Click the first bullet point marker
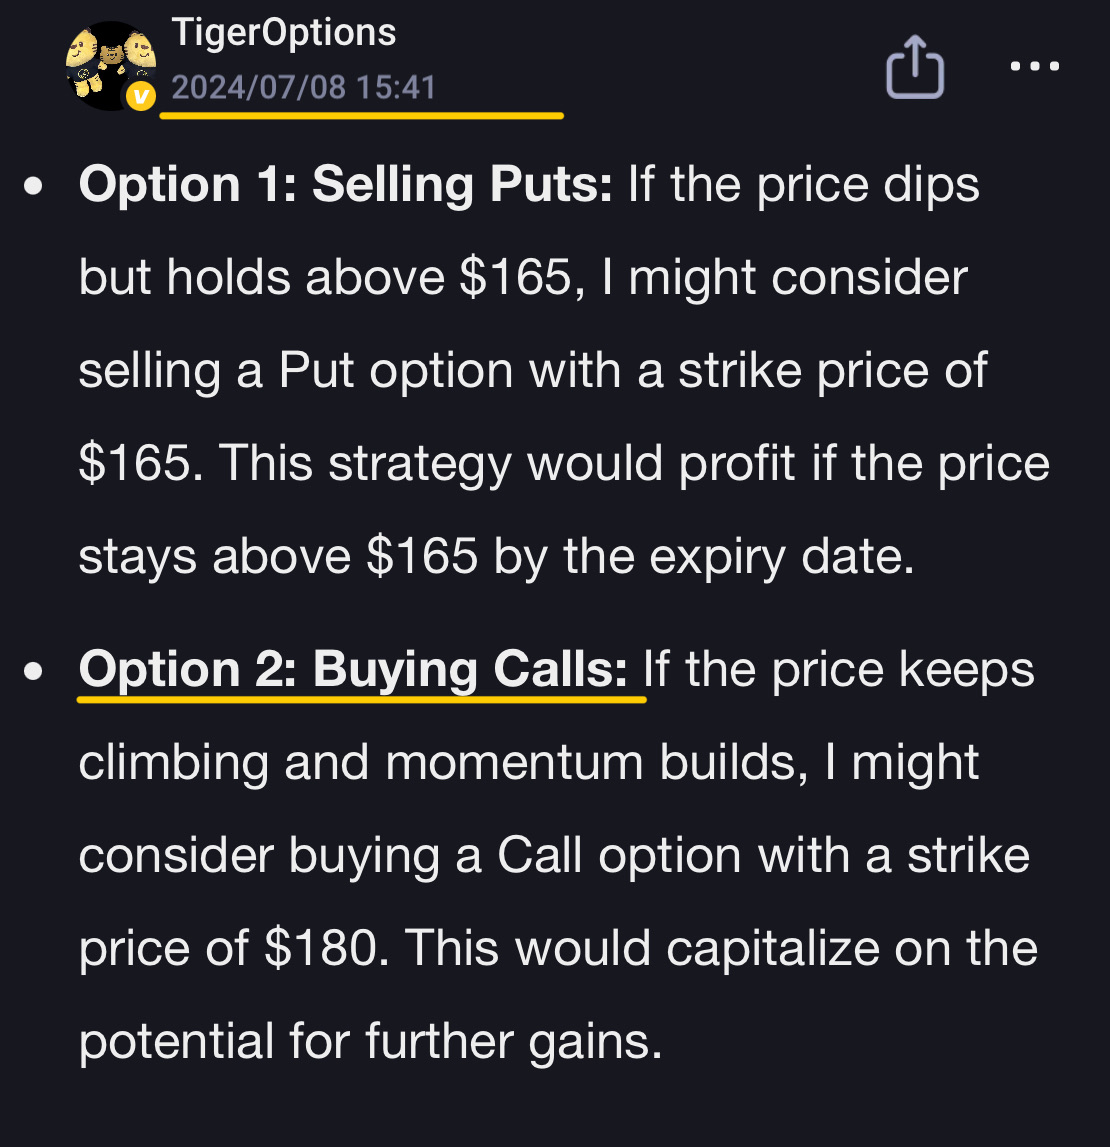This screenshot has width=1110, height=1147. 35,186
